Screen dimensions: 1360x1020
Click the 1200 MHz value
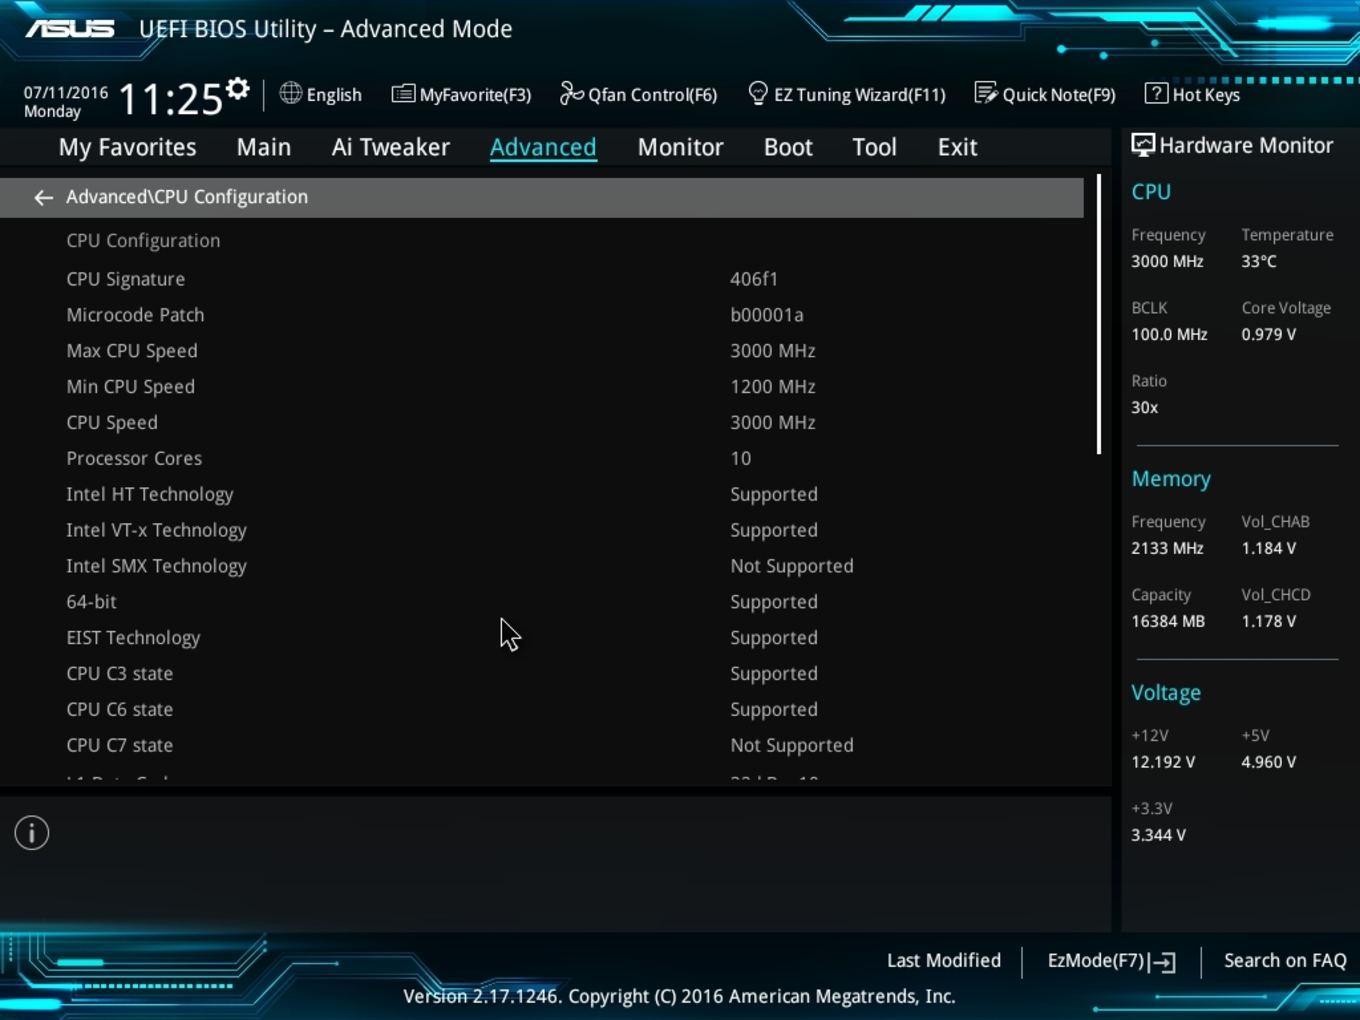(773, 387)
